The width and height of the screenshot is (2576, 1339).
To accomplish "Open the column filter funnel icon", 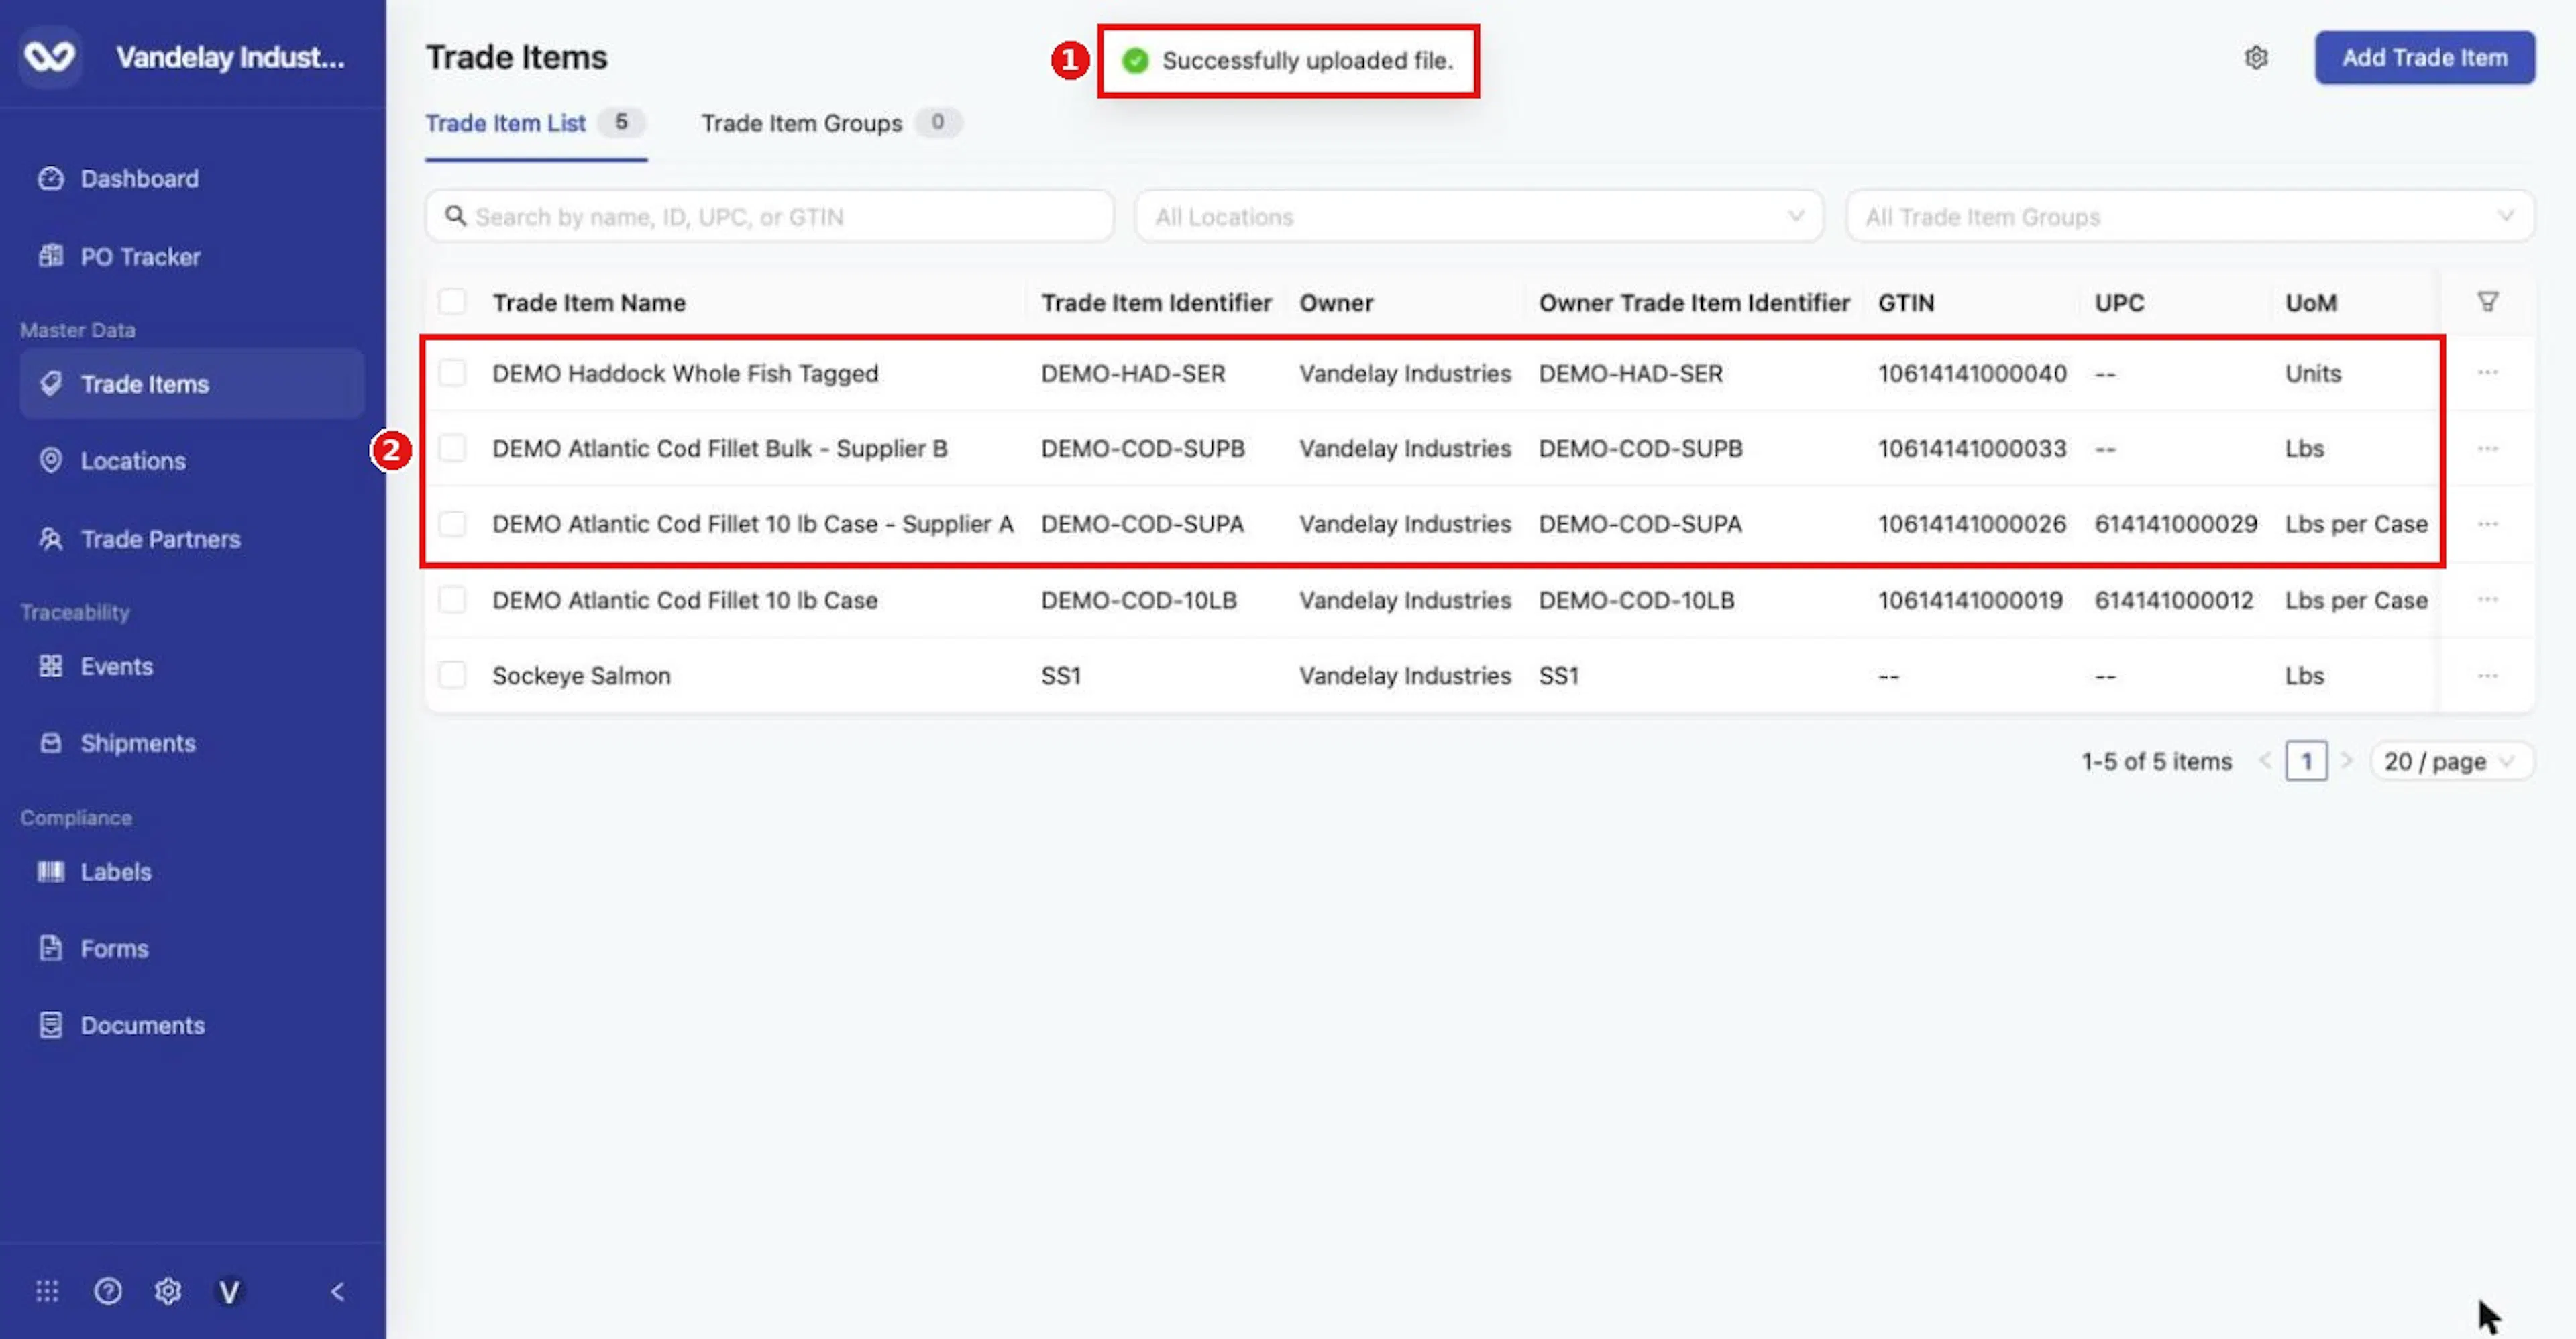I will click(2487, 302).
